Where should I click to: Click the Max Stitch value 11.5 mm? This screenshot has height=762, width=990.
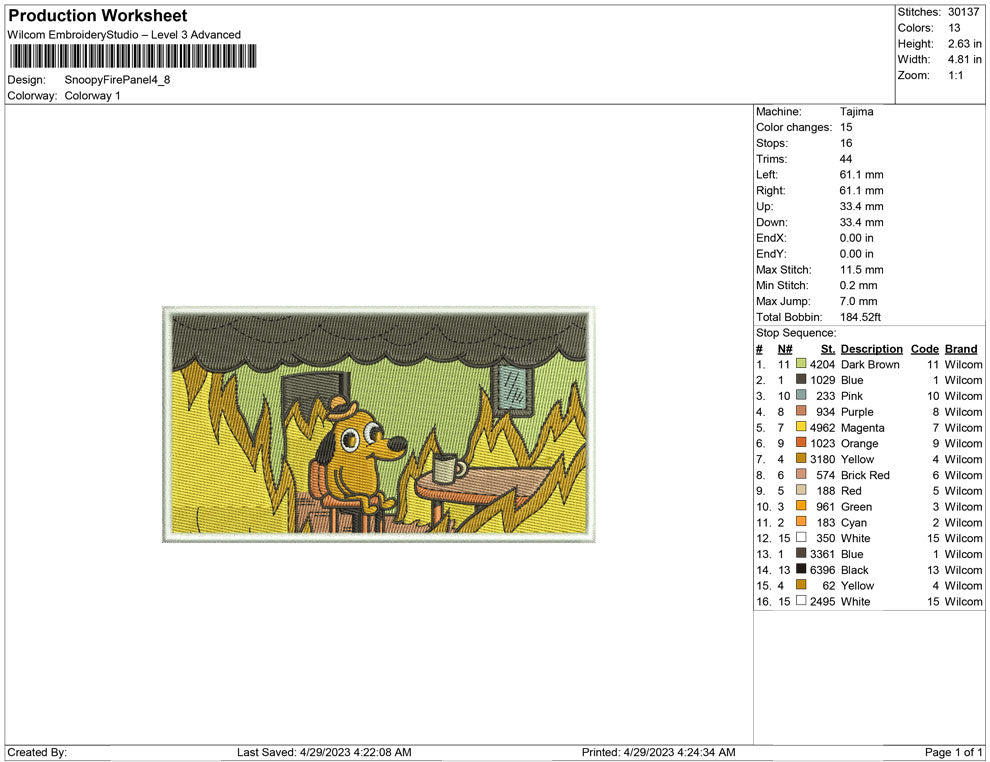pos(861,270)
